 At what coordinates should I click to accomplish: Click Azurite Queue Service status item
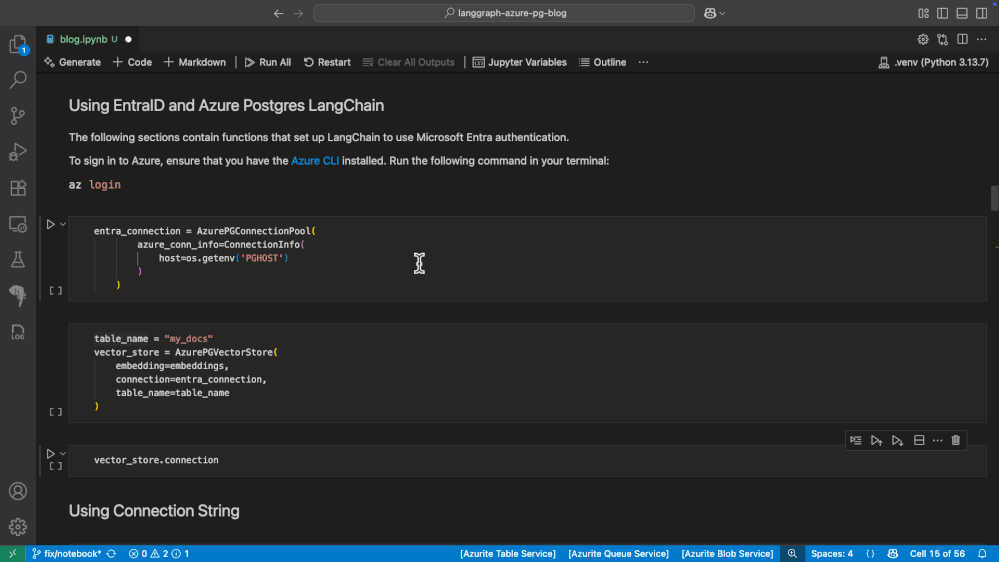point(618,554)
